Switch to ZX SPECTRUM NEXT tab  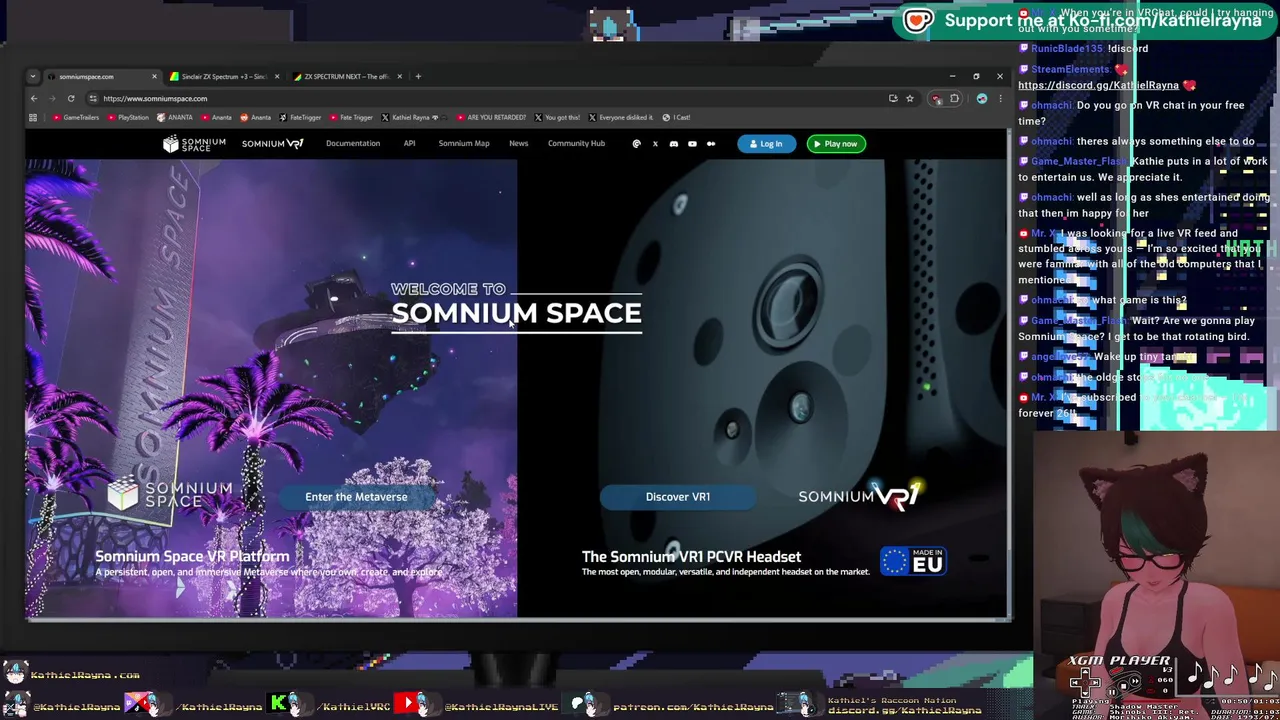345,76
